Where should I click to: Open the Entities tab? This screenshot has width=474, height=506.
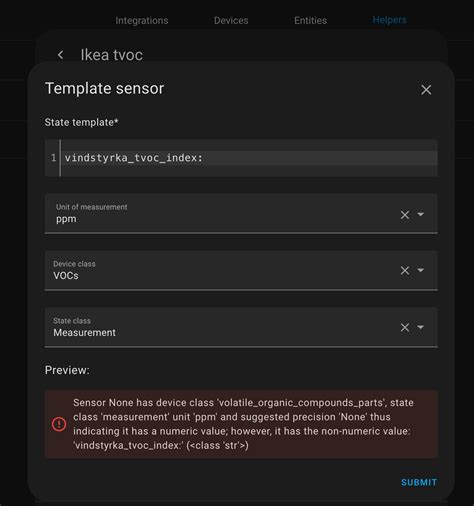pos(310,21)
